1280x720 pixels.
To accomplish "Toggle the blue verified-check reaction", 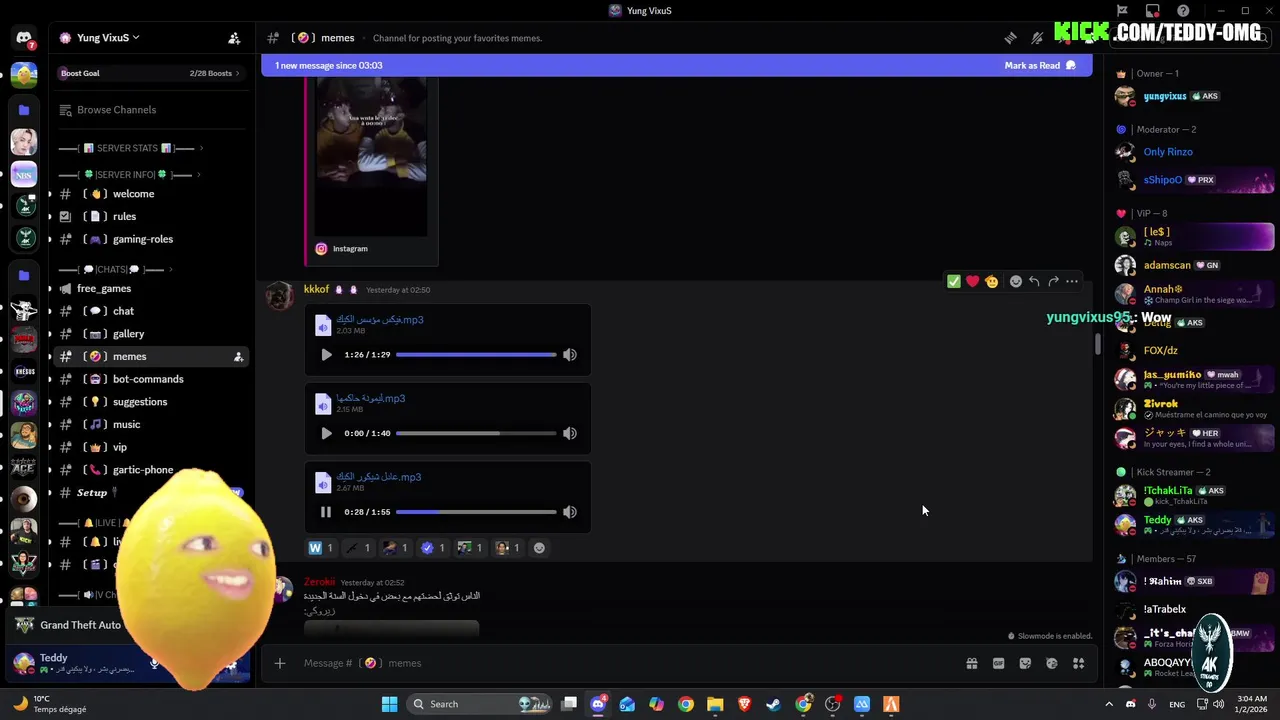I will tap(433, 548).
